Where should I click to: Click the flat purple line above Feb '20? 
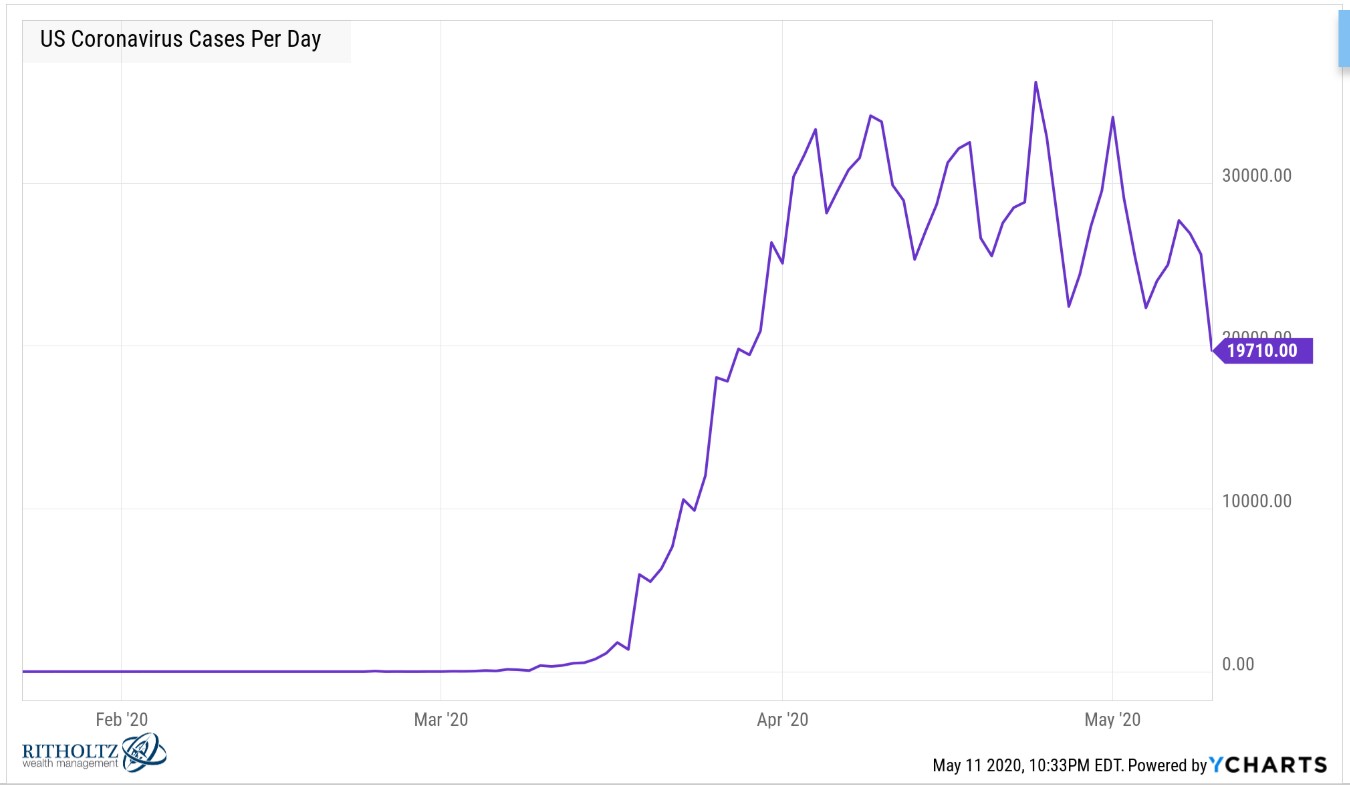[122, 671]
